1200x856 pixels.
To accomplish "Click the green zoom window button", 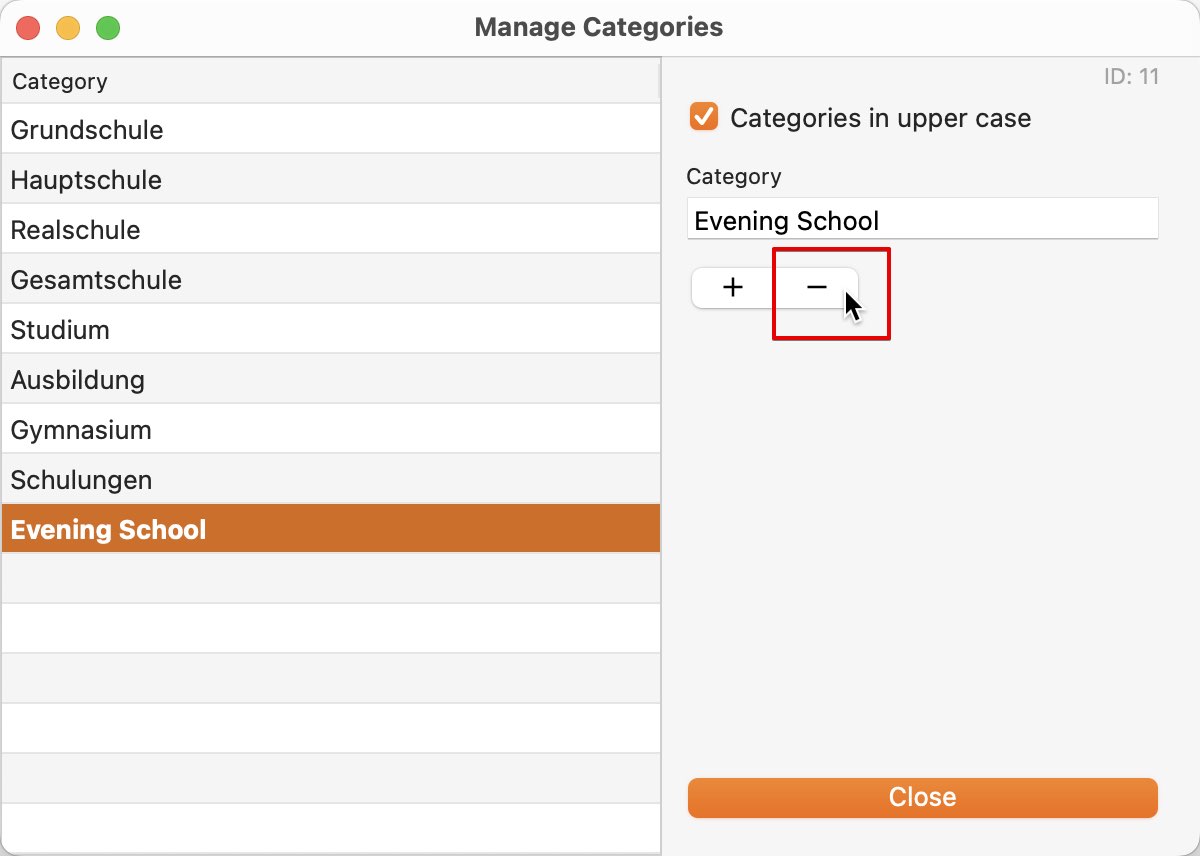I will [x=108, y=28].
